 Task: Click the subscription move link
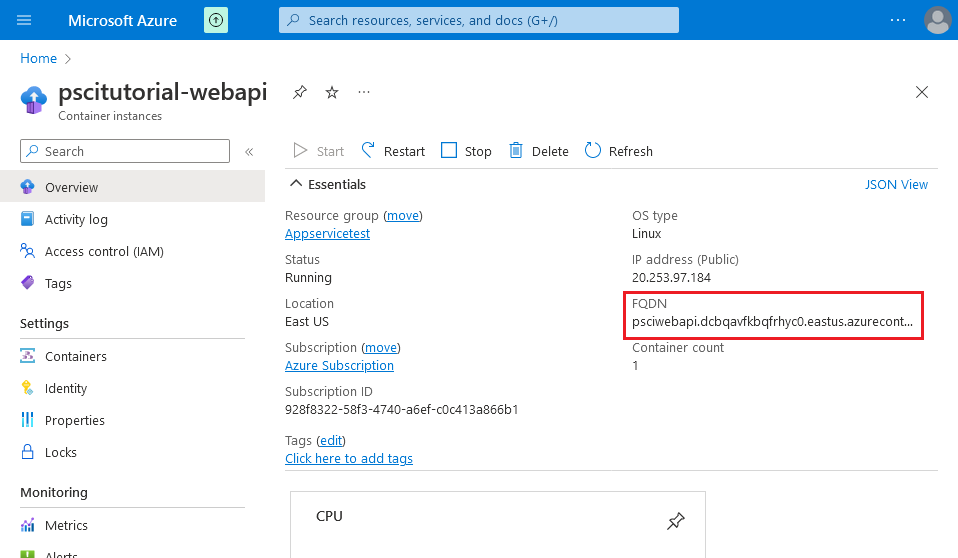click(x=381, y=348)
